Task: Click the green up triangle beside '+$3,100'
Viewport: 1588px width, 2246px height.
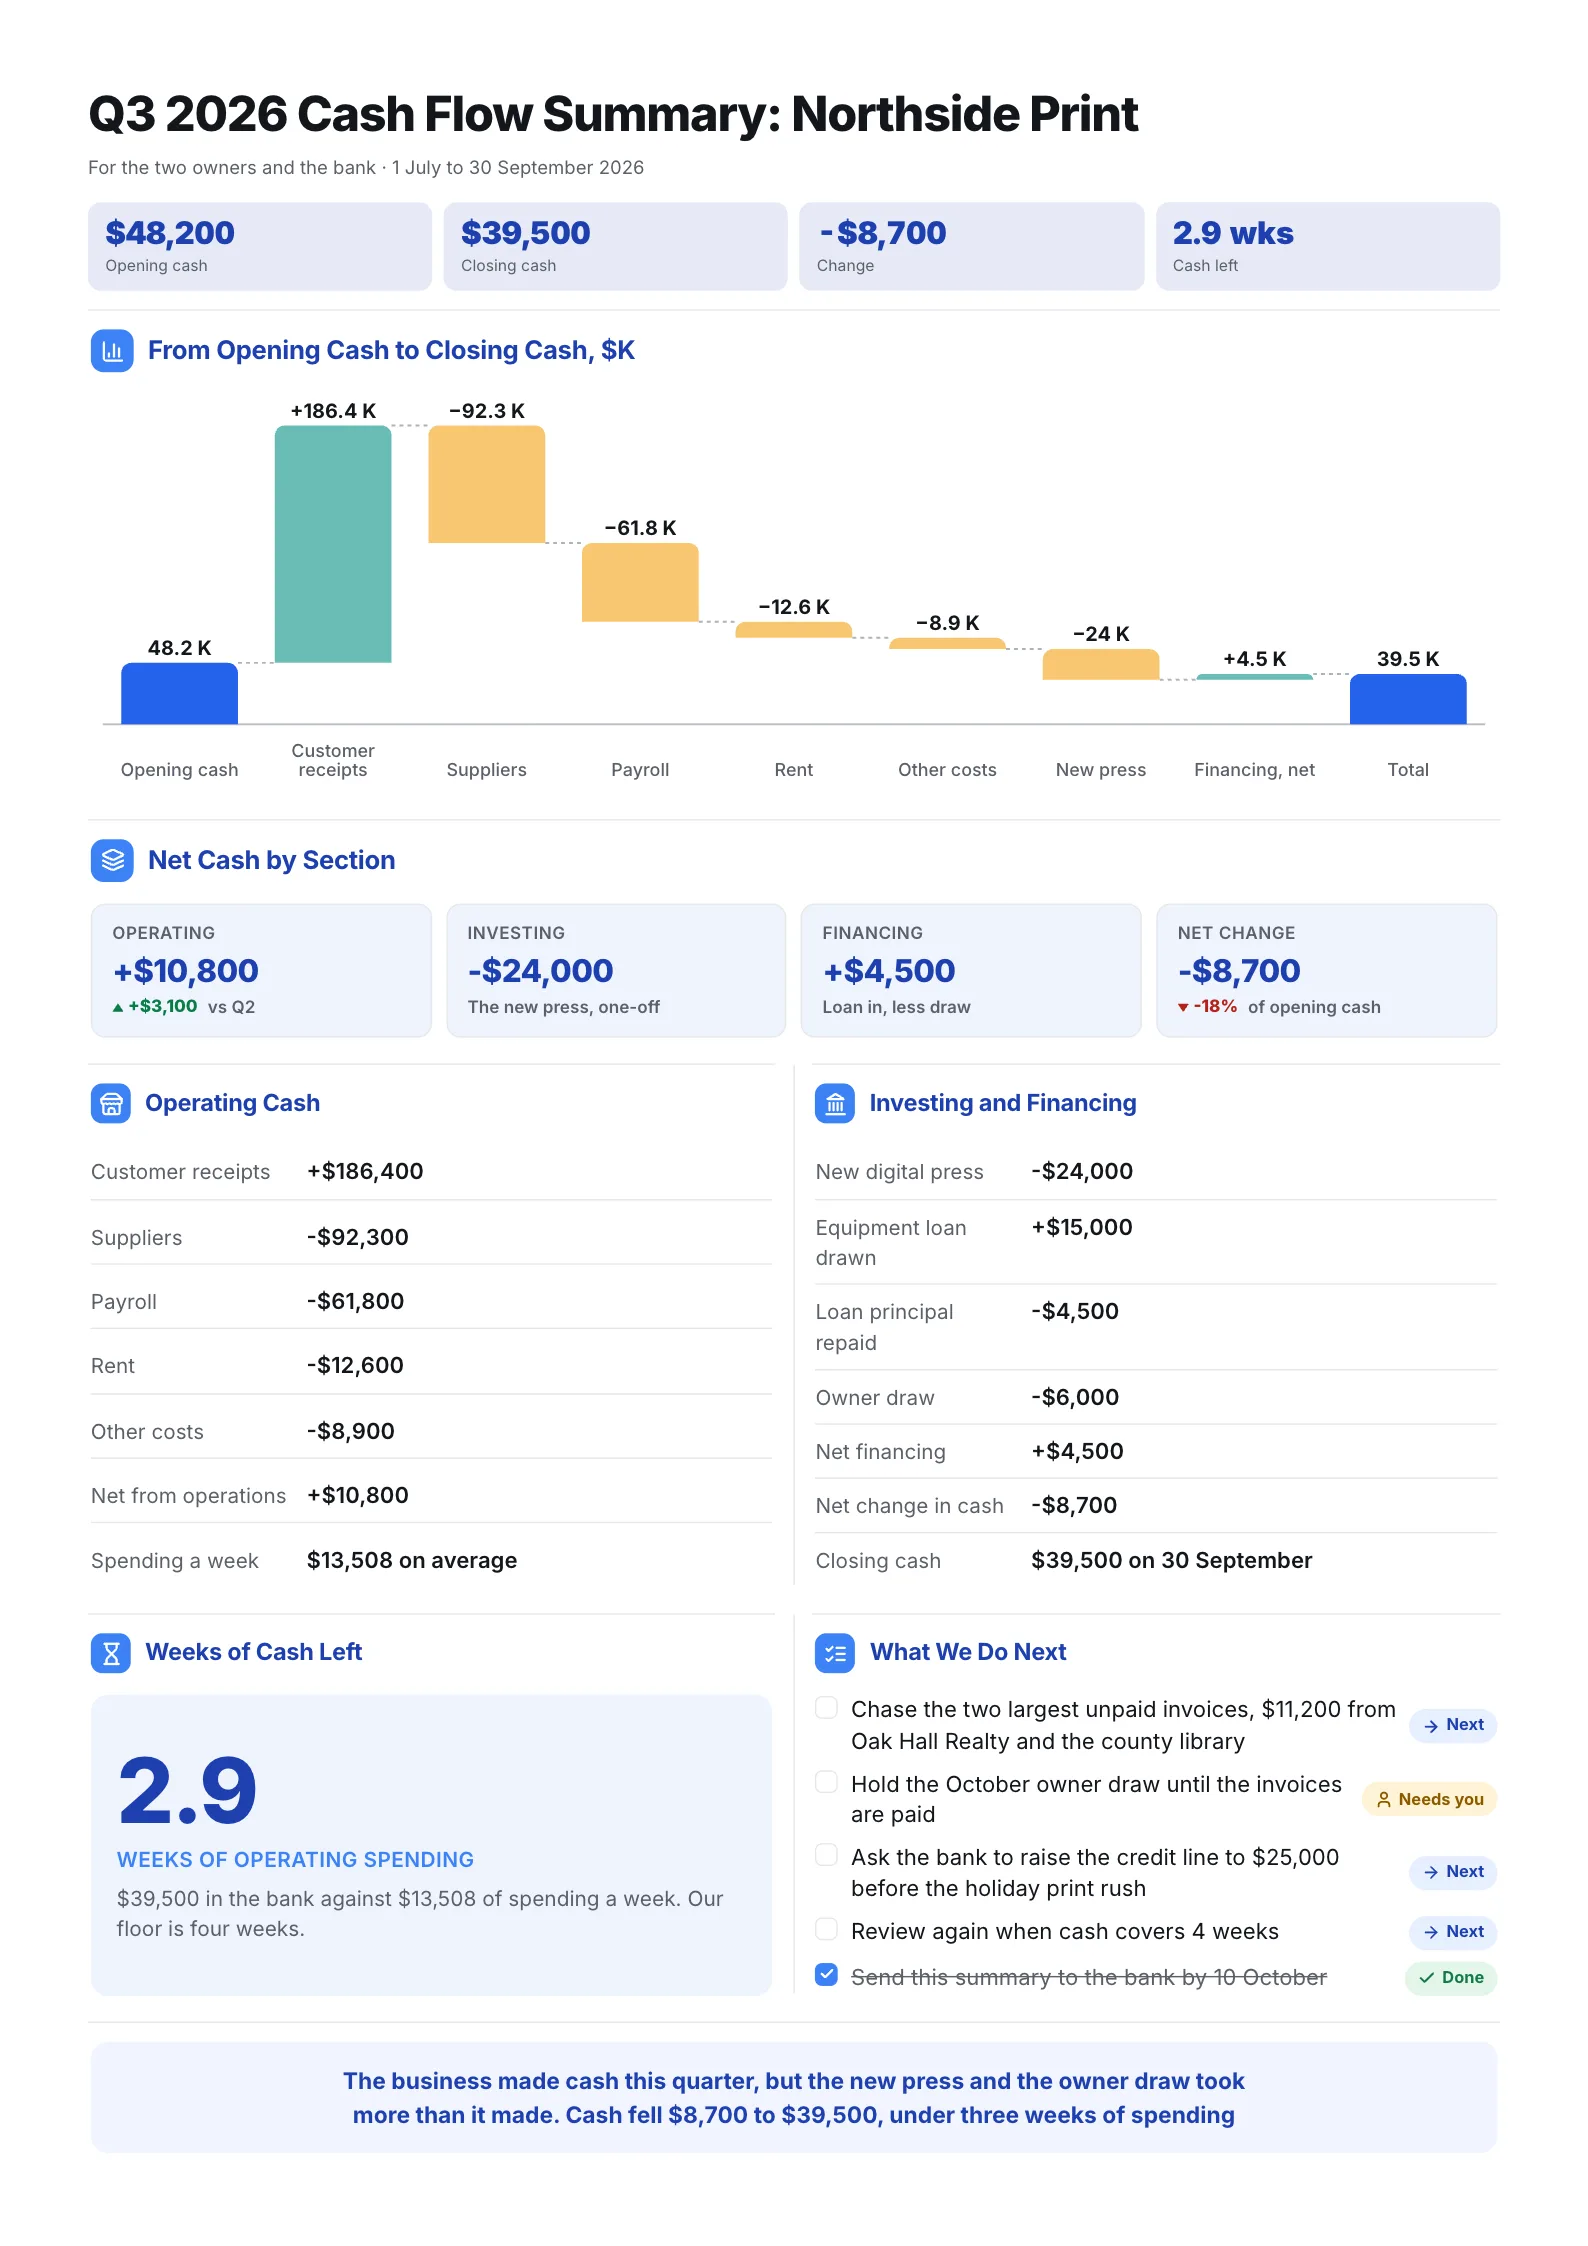Action: (x=118, y=1008)
